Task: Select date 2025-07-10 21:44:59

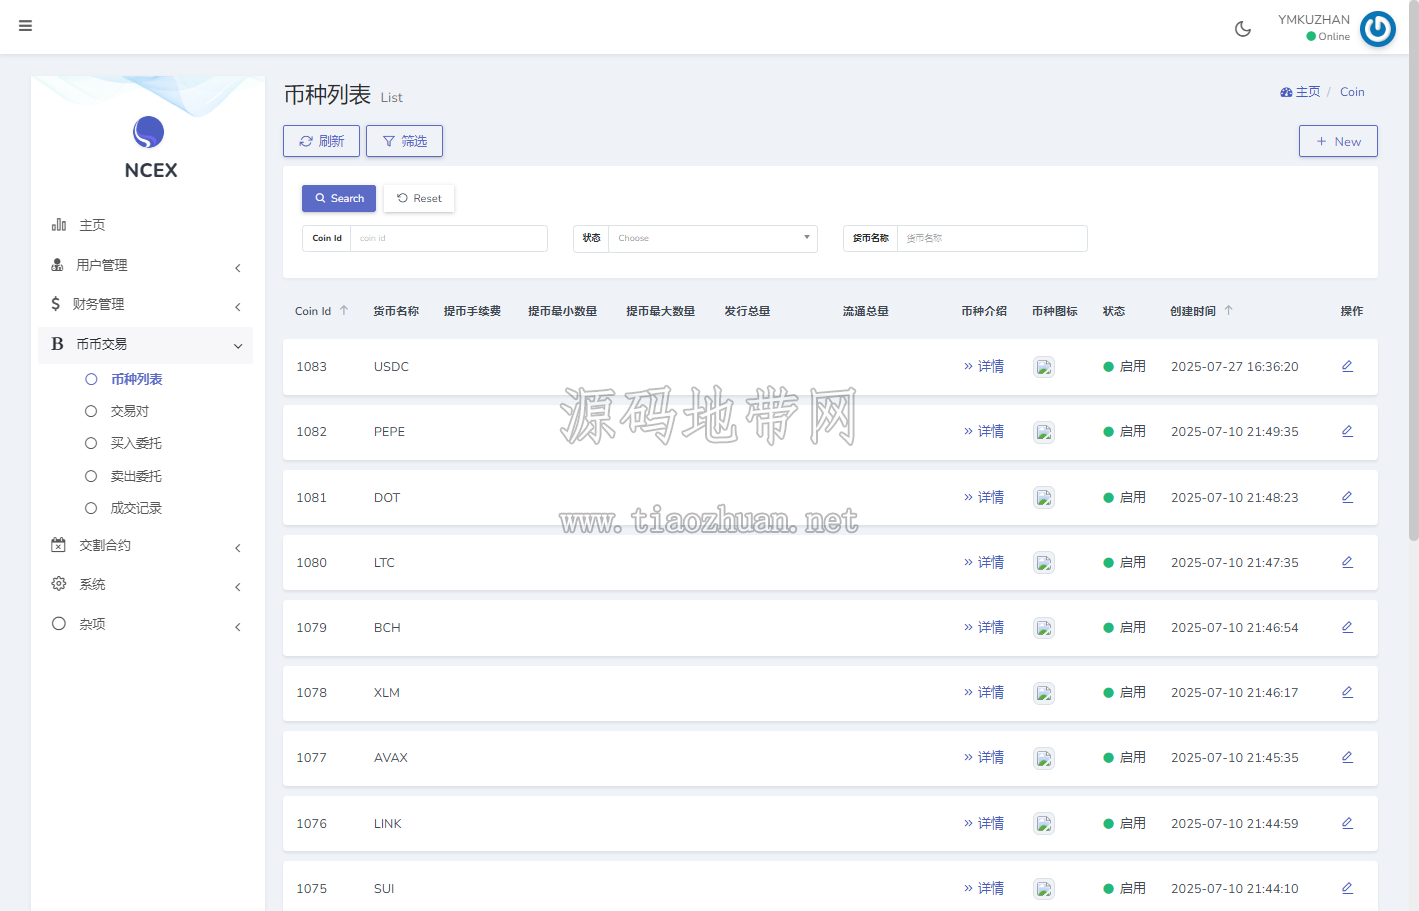Action: click(x=1234, y=824)
